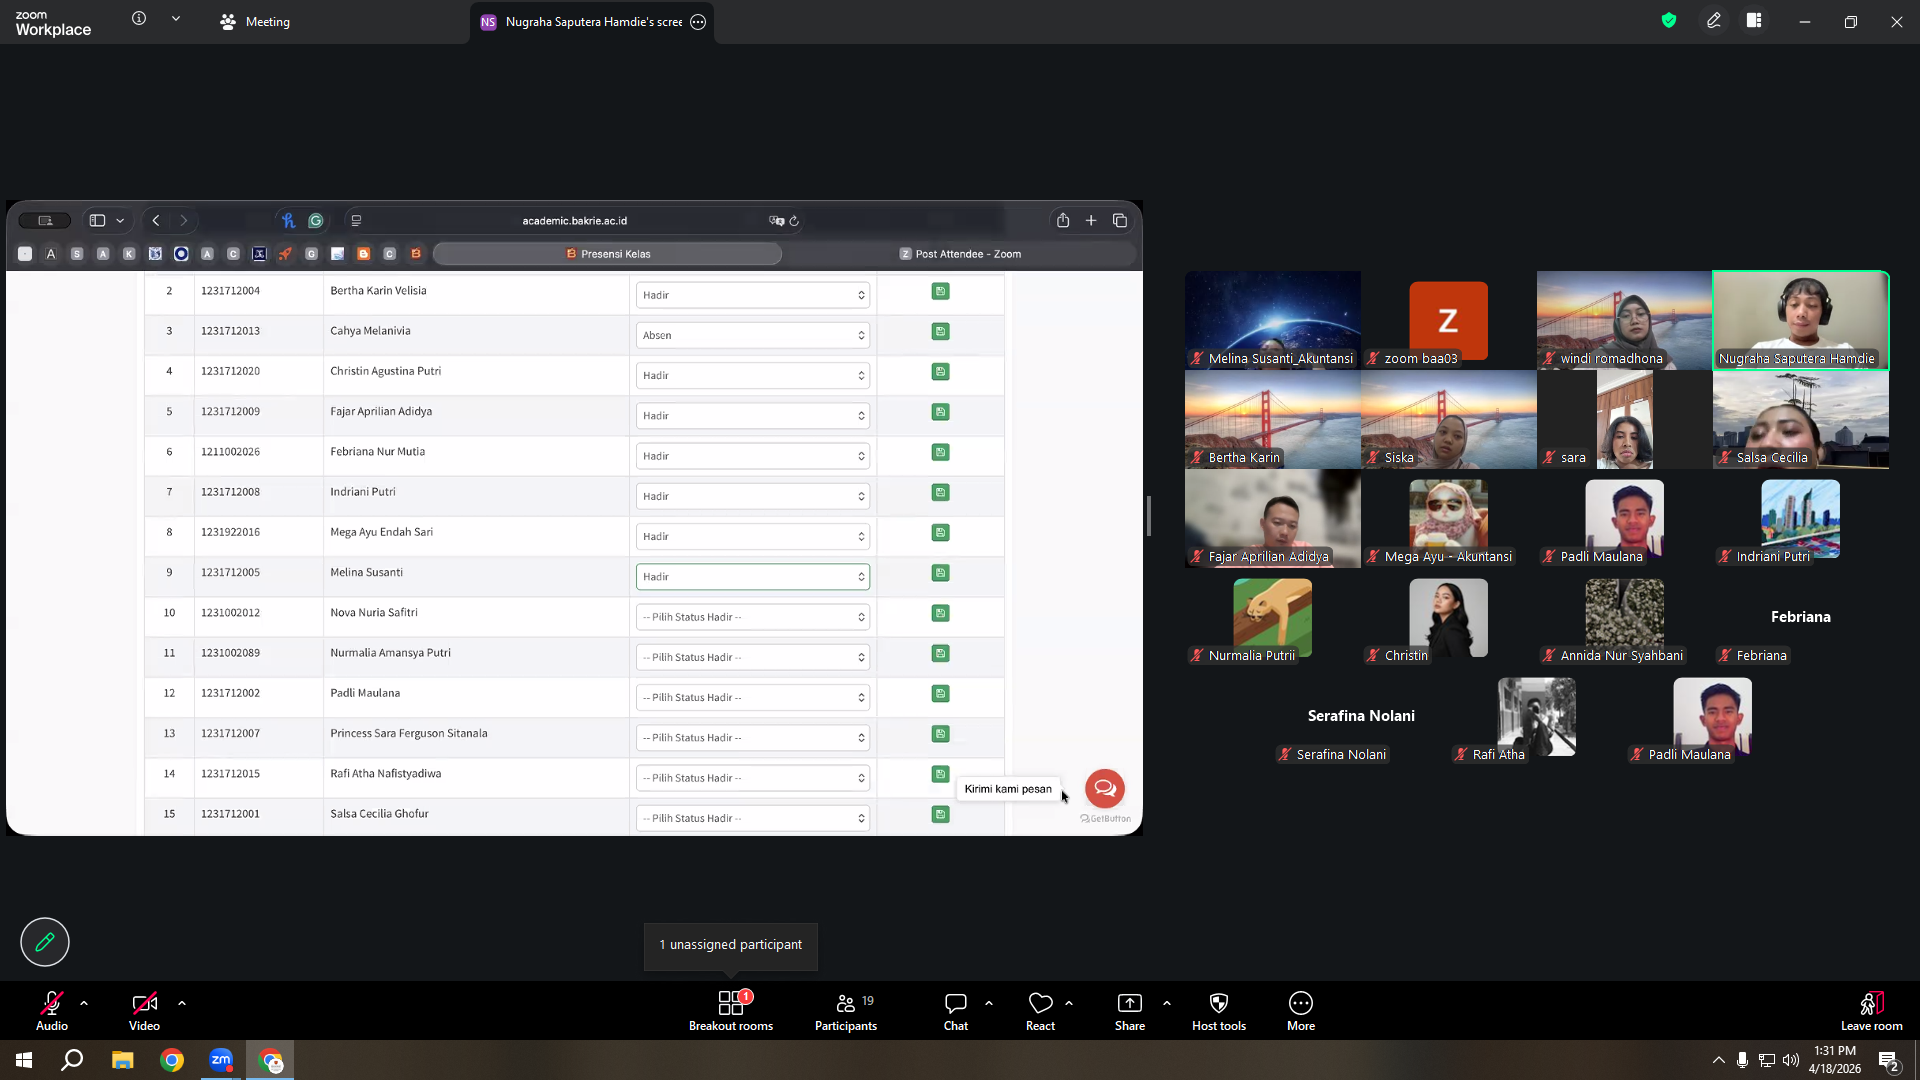Viewport: 1920px width, 1080px height.
Task: Expand Audio options arrow
Action: [84, 1003]
